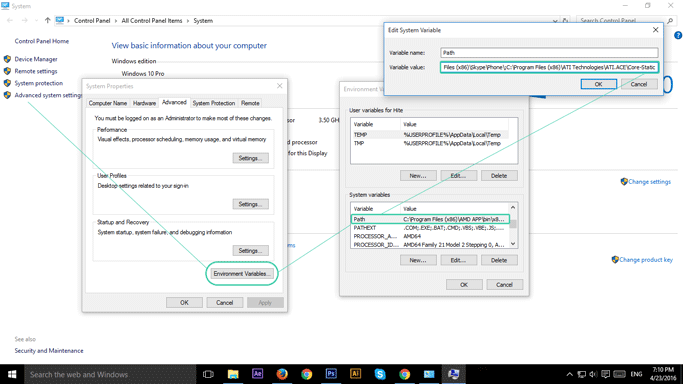This screenshot has height=384, width=683.
Task: Click the taskbar search box
Action: coord(110,374)
